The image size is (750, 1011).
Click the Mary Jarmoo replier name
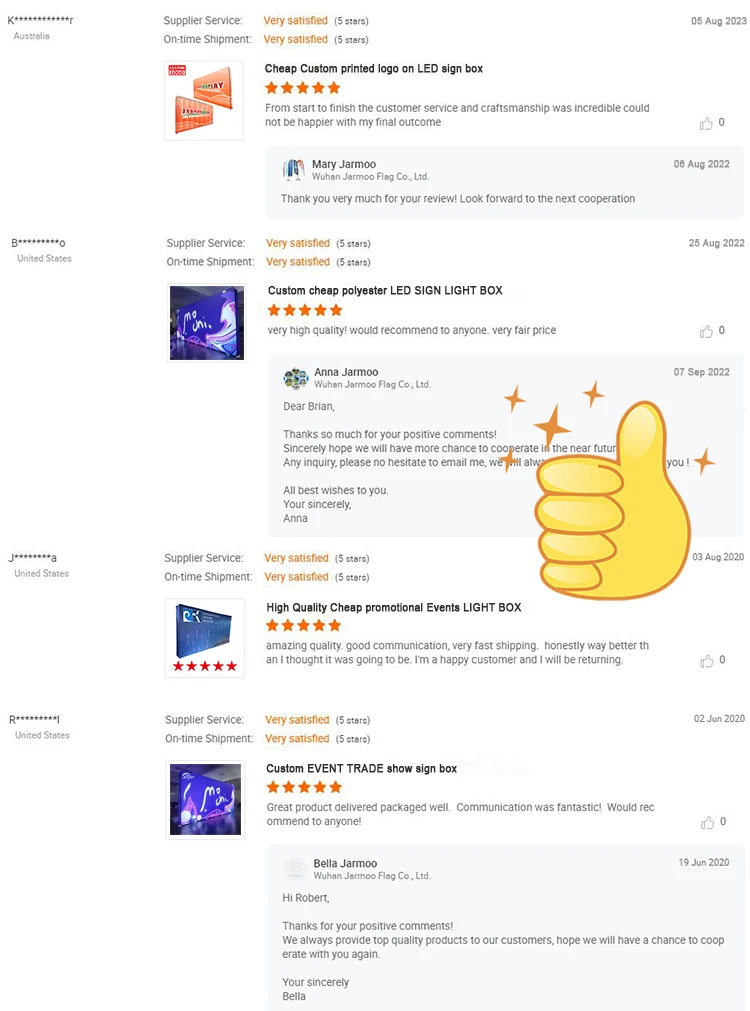(344, 164)
